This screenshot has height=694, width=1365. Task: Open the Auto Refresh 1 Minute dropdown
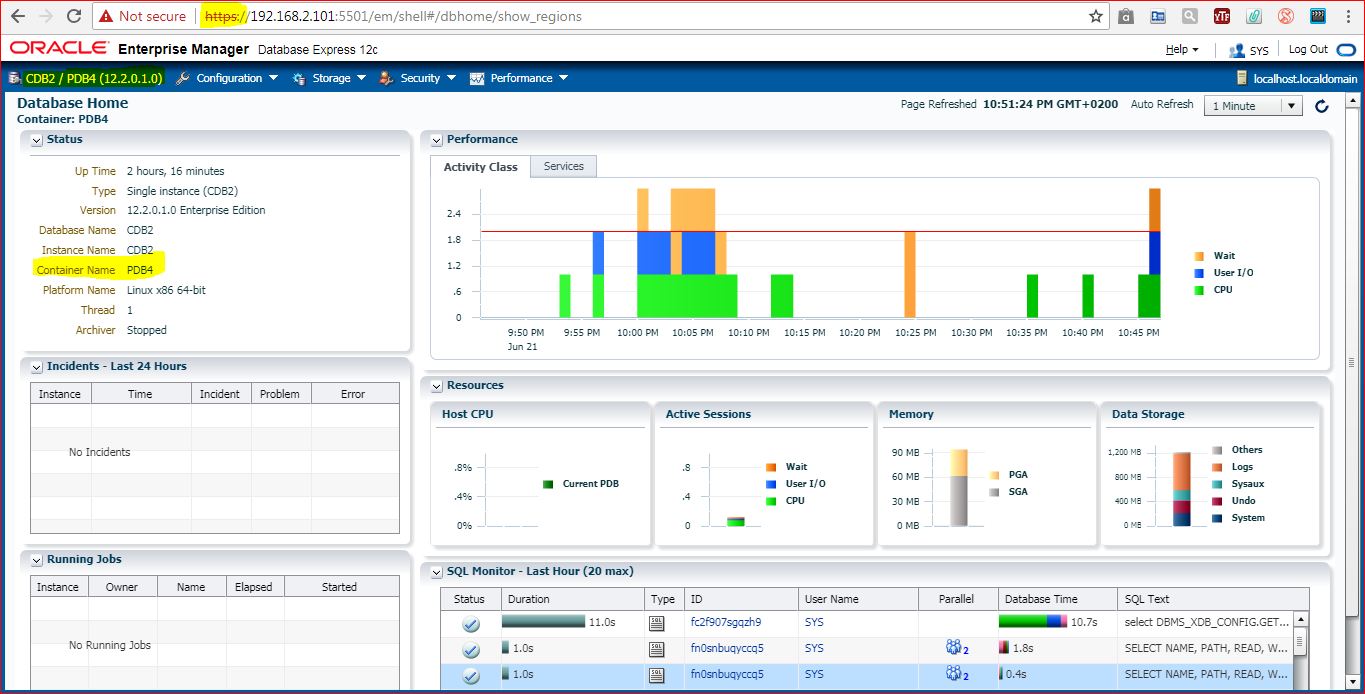[1253, 106]
